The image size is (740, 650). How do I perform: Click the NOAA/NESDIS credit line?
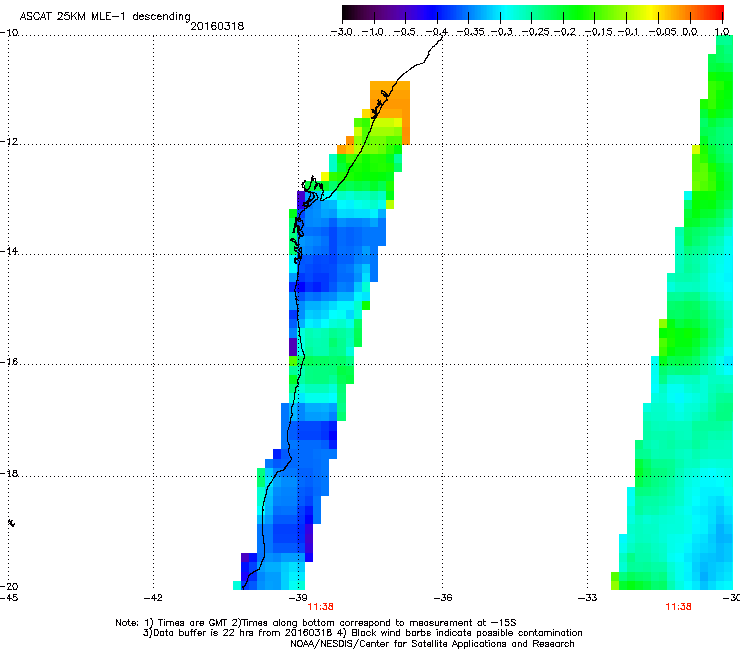pyautogui.click(x=432, y=644)
